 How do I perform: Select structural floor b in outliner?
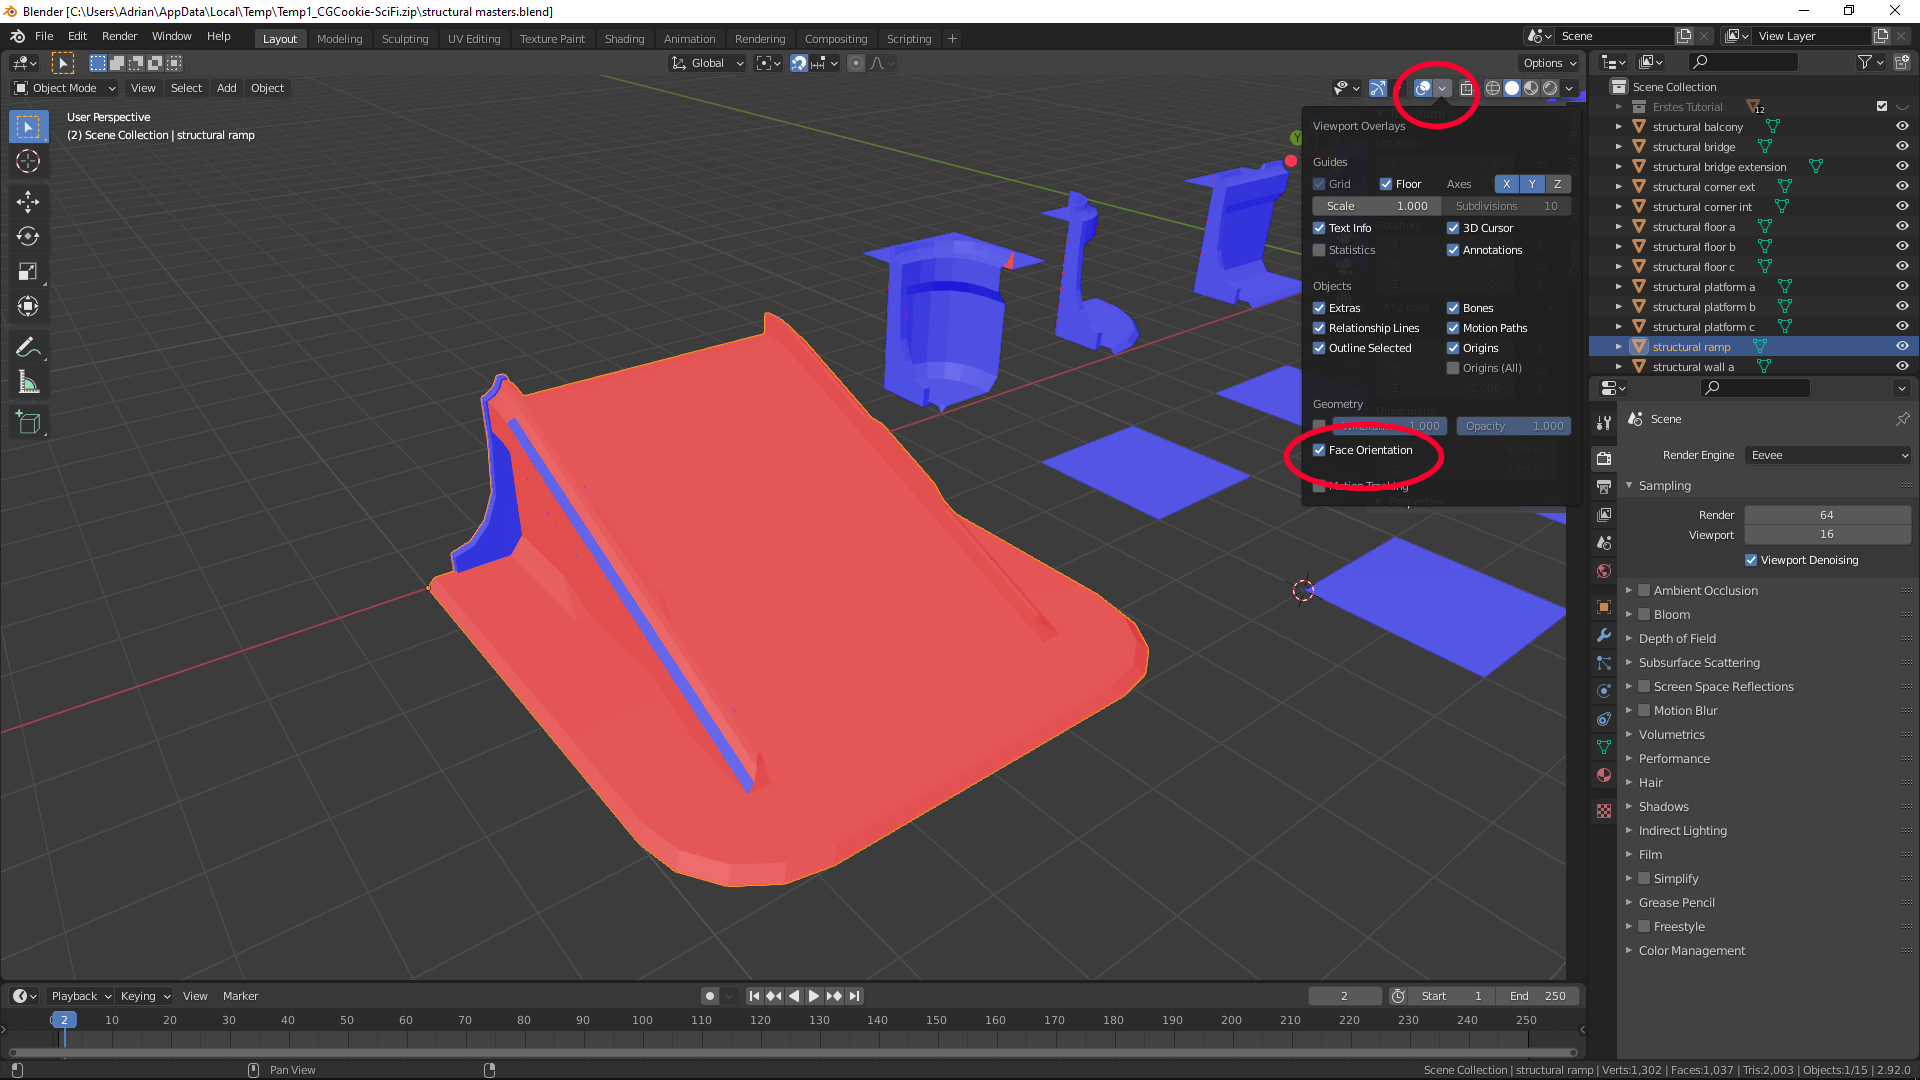tap(1693, 247)
